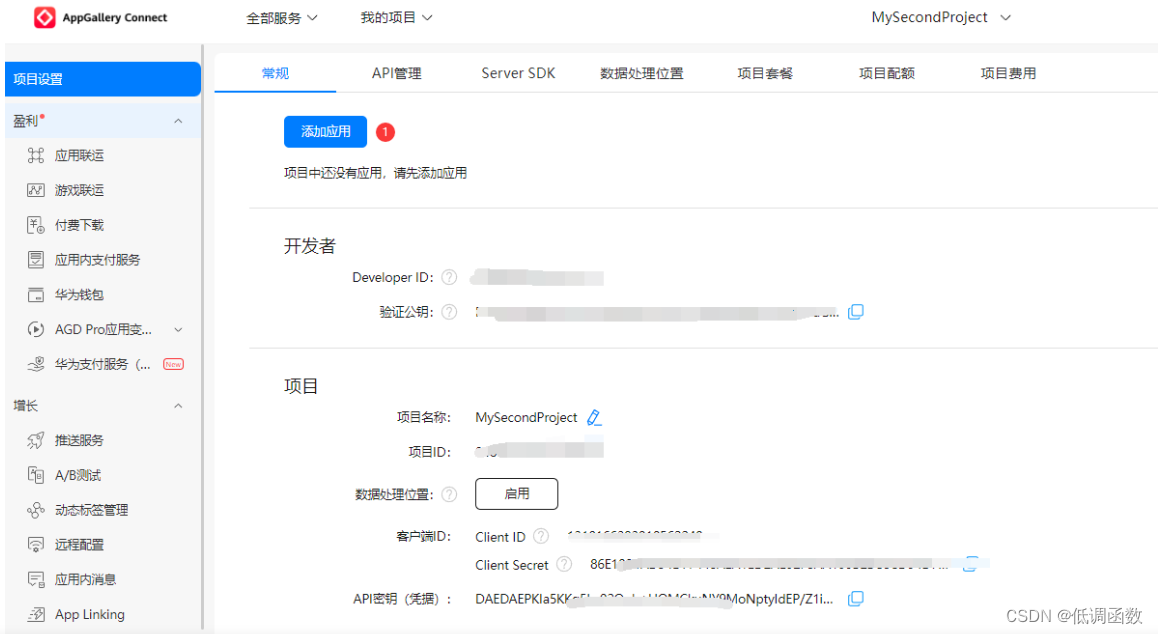Switch to the API管理 tab

click(x=397, y=73)
